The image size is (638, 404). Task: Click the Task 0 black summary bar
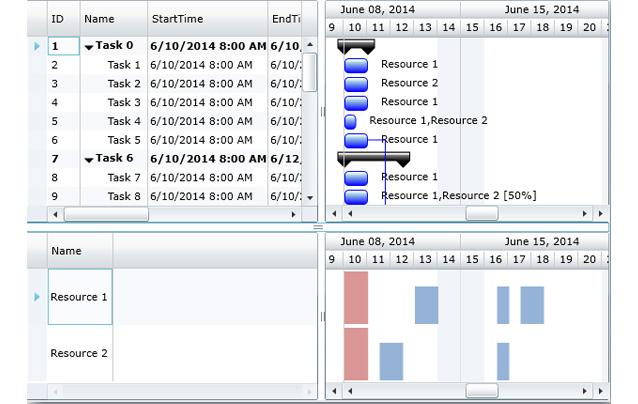pos(356,46)
